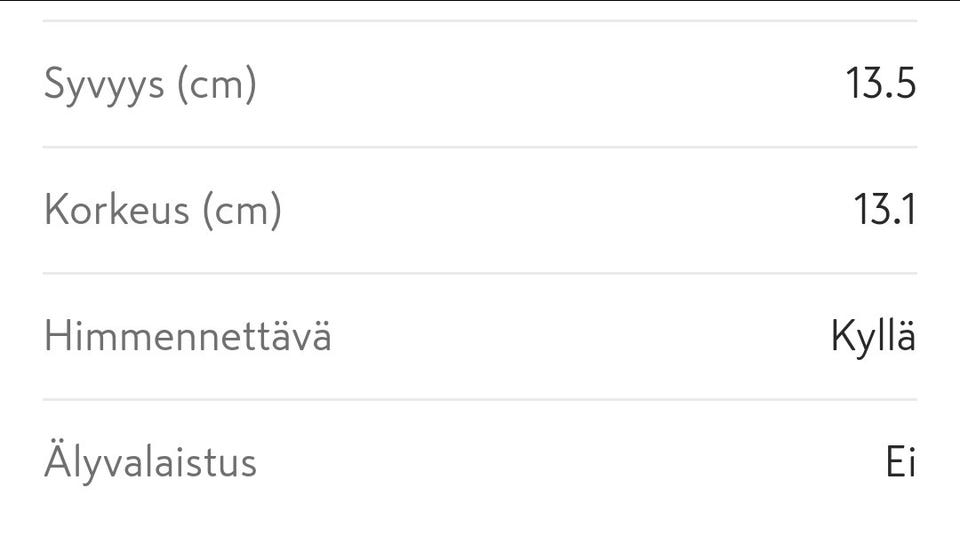Click the divider between Syvyys and Korkeus rows

480,147
